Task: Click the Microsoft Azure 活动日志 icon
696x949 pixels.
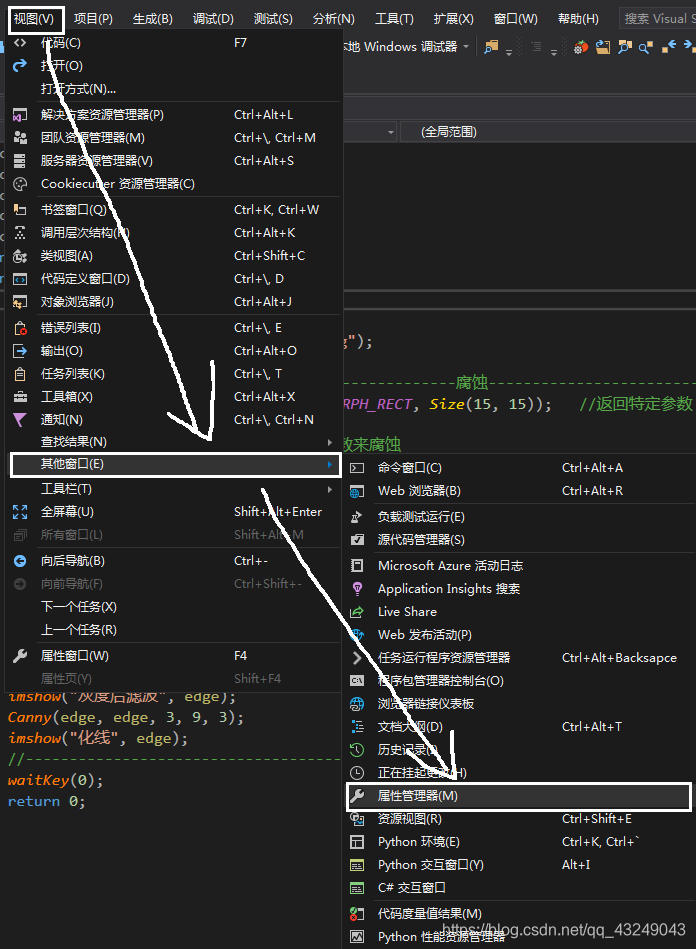Action: tap(357, 565)
